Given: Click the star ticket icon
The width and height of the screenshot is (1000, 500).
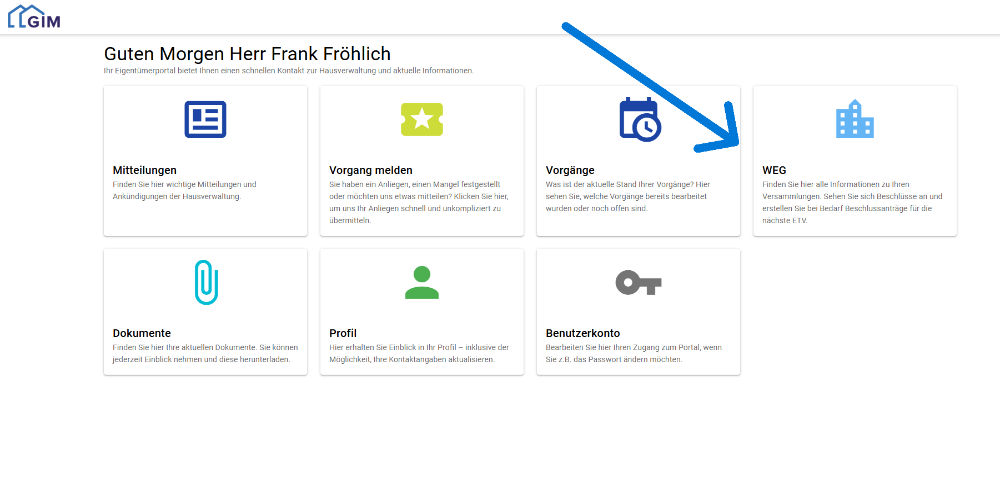Looking at the screenshot, I should pyautogui.click(x=422, y=119).
